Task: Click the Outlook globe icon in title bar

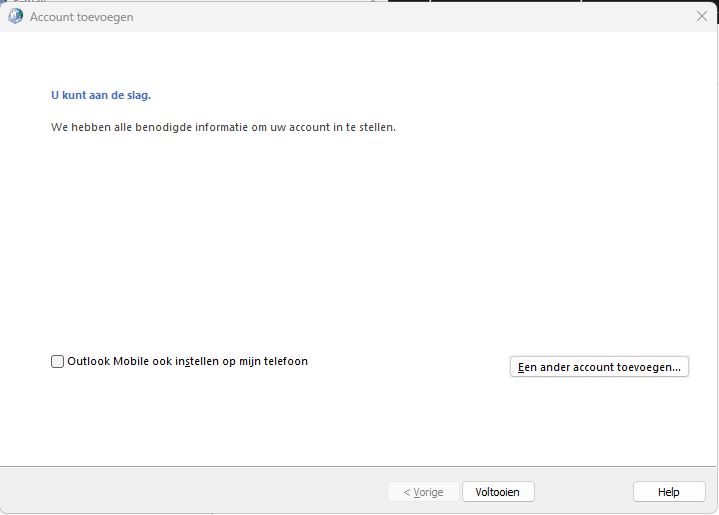Action: 16,16
